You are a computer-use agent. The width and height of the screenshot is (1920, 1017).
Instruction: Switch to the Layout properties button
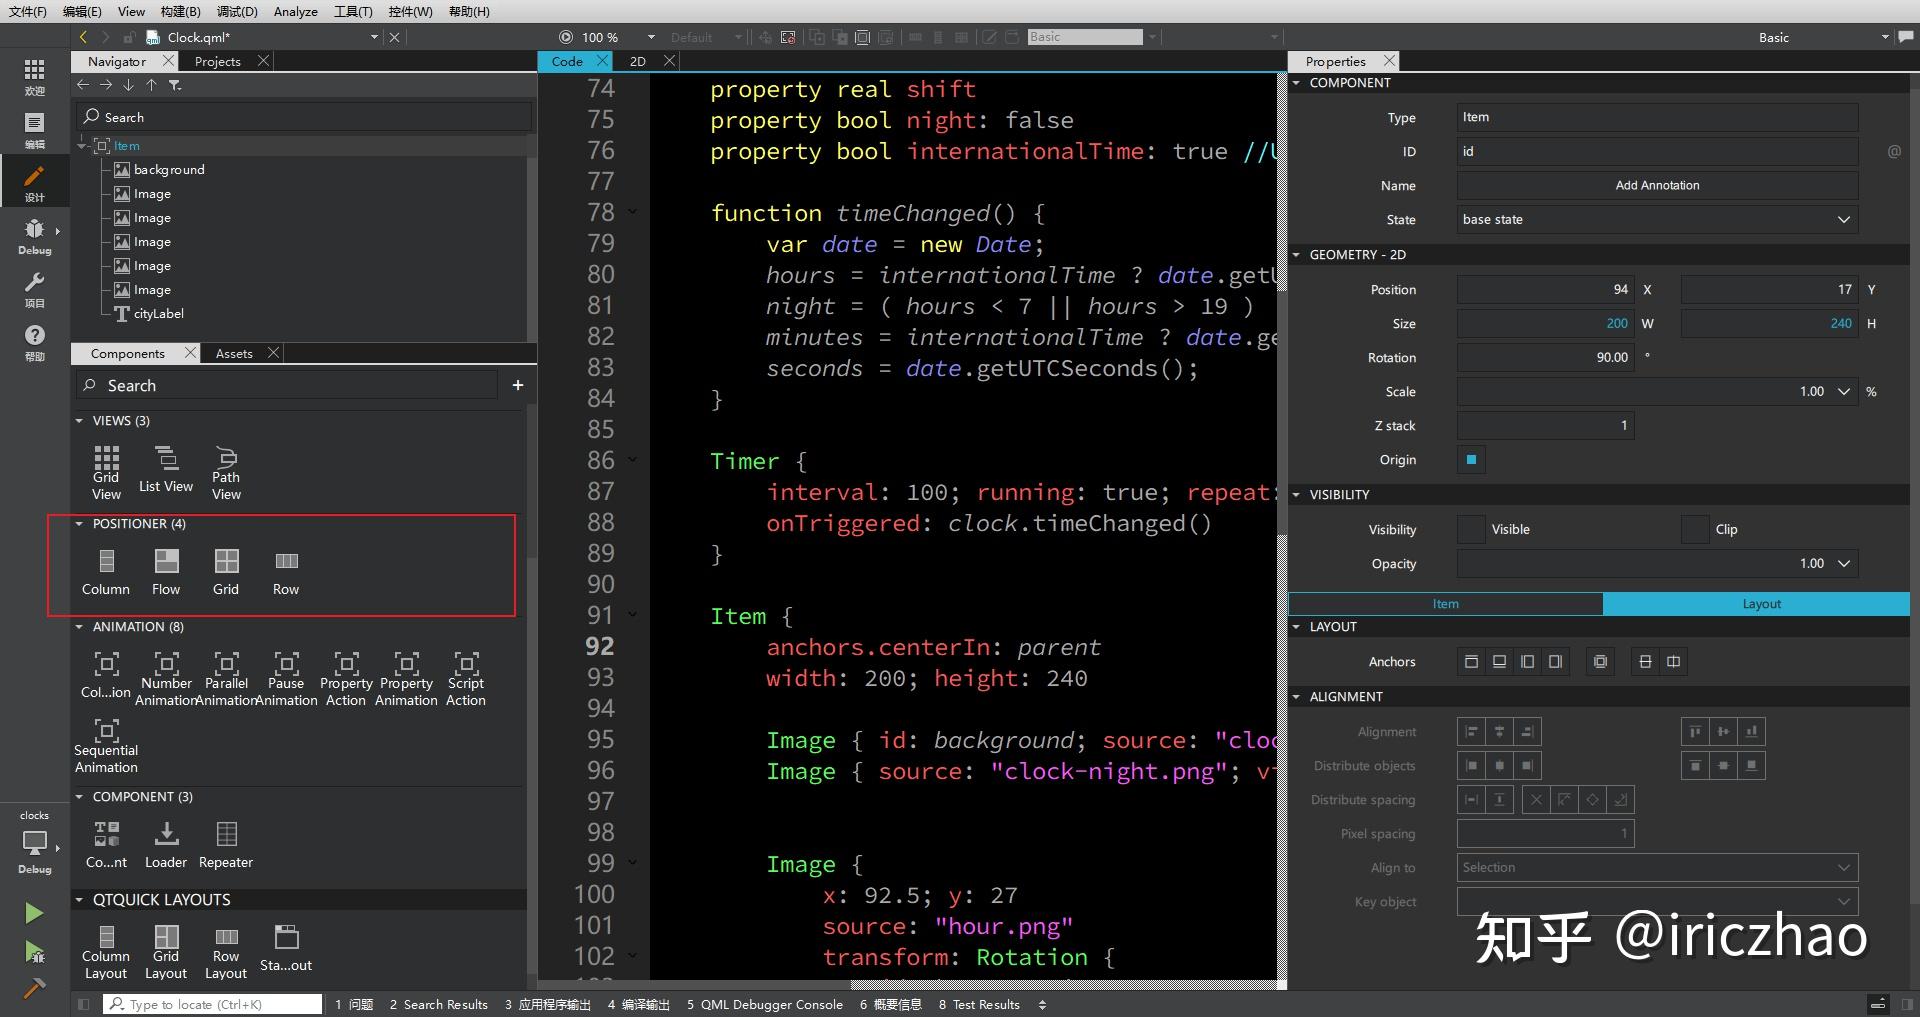(1760, 604)
